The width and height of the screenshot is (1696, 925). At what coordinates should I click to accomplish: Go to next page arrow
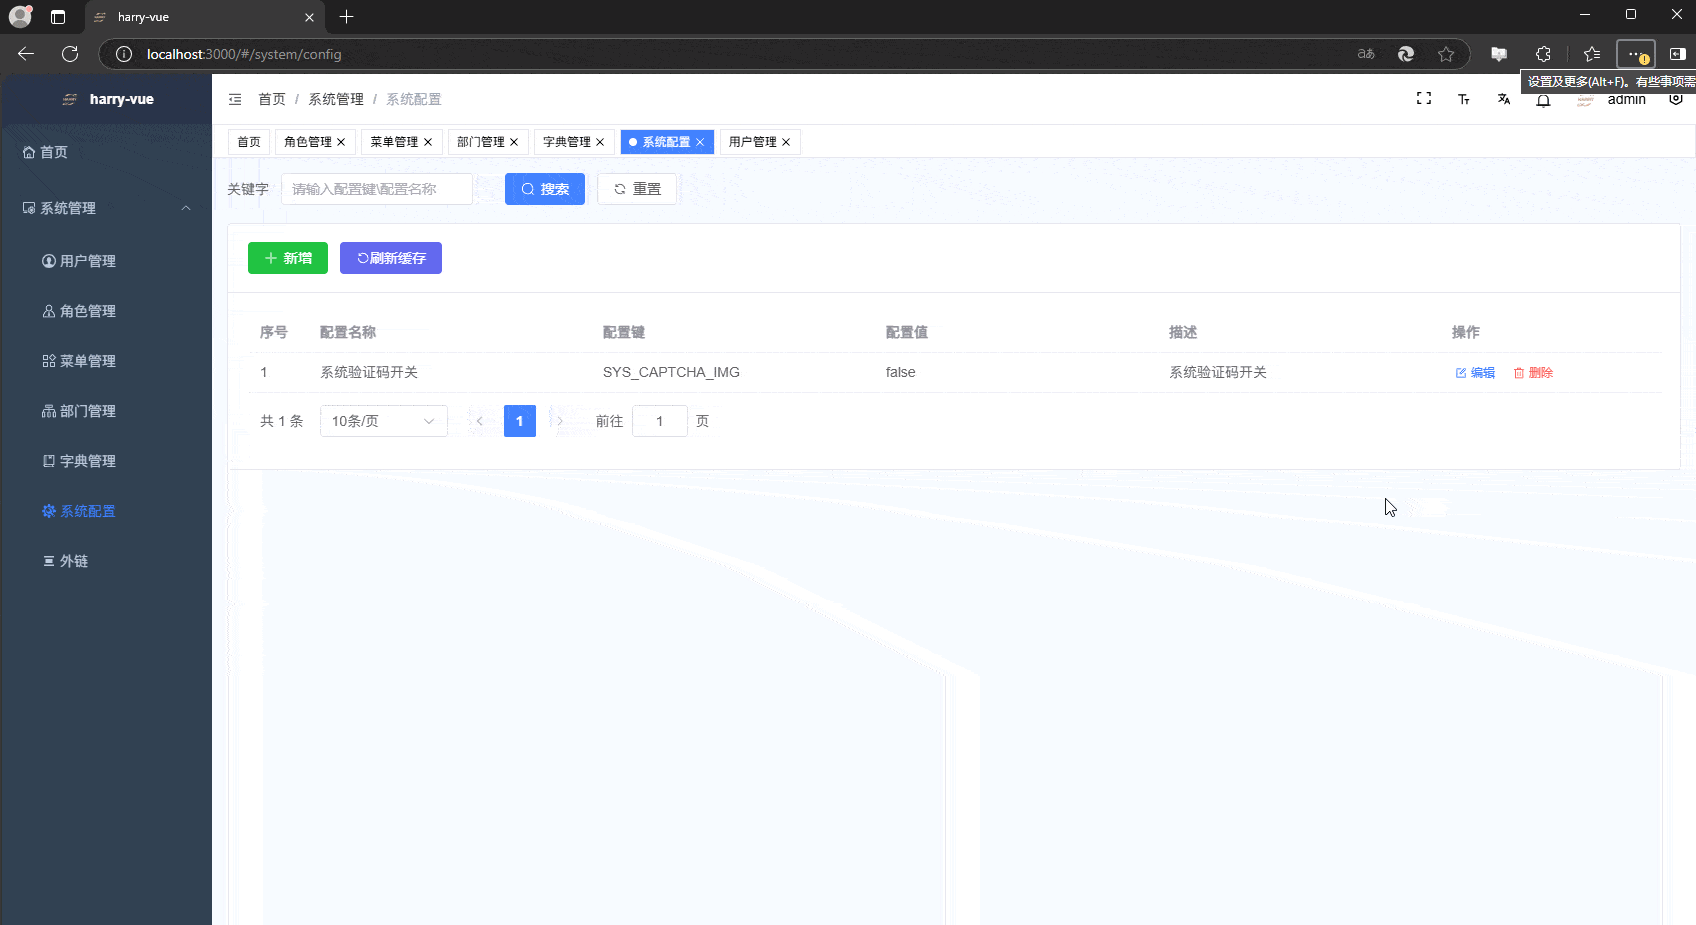point(560,421)
